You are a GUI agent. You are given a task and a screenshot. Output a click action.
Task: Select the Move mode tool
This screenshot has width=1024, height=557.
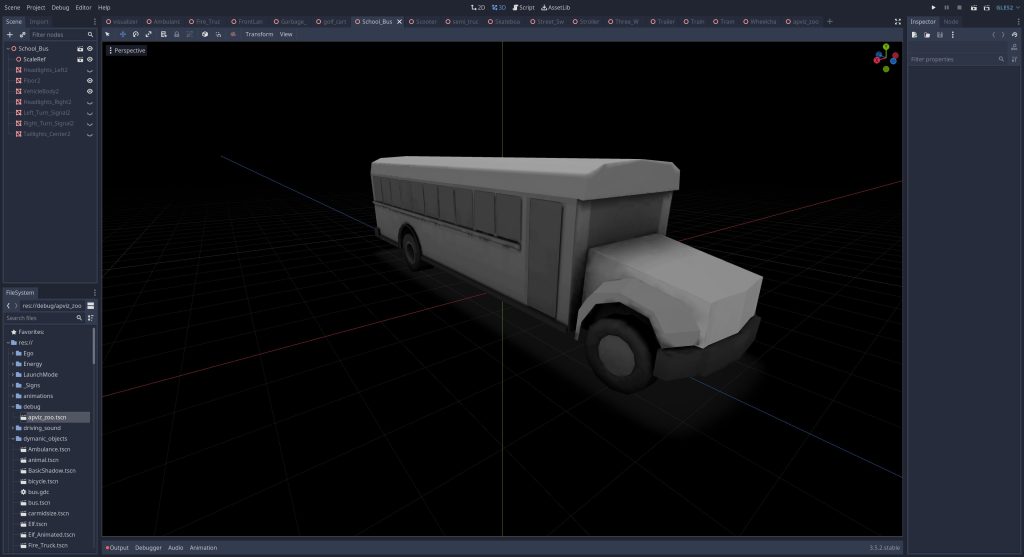122,34
